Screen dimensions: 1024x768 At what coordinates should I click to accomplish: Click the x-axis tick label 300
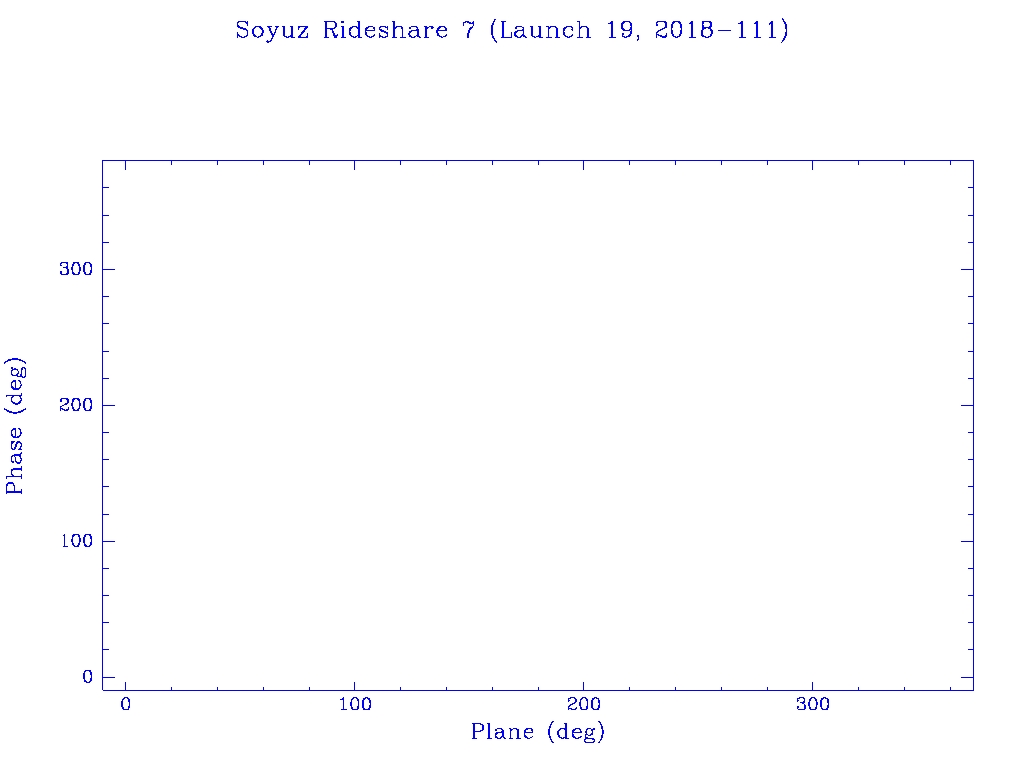tap(812, 705)
